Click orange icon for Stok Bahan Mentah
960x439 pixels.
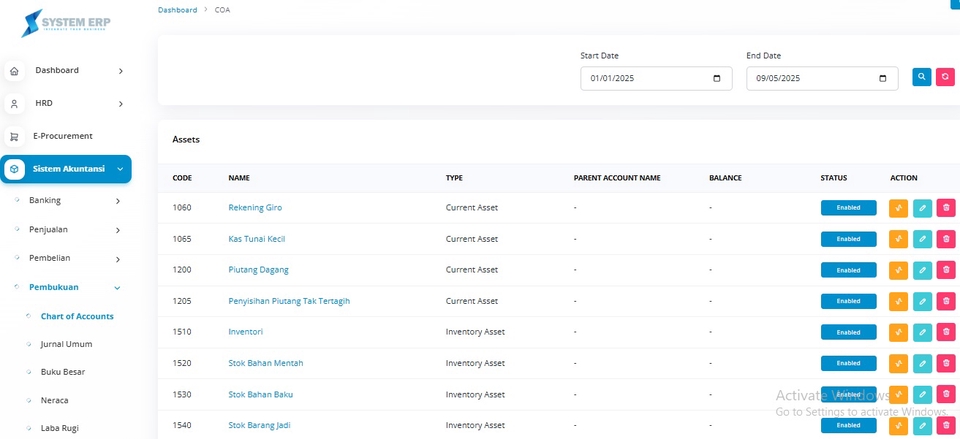coord(898,364)
